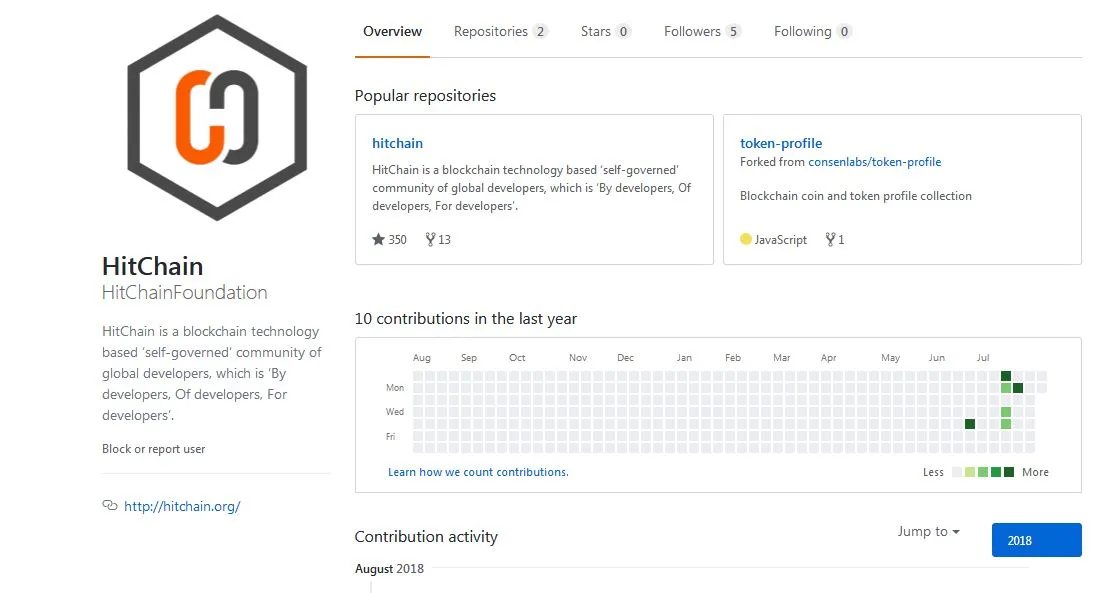1120x593 pixels.
Task: Click the August 2018 activity label
Action: pyautogui.click(x=389, y=569)
